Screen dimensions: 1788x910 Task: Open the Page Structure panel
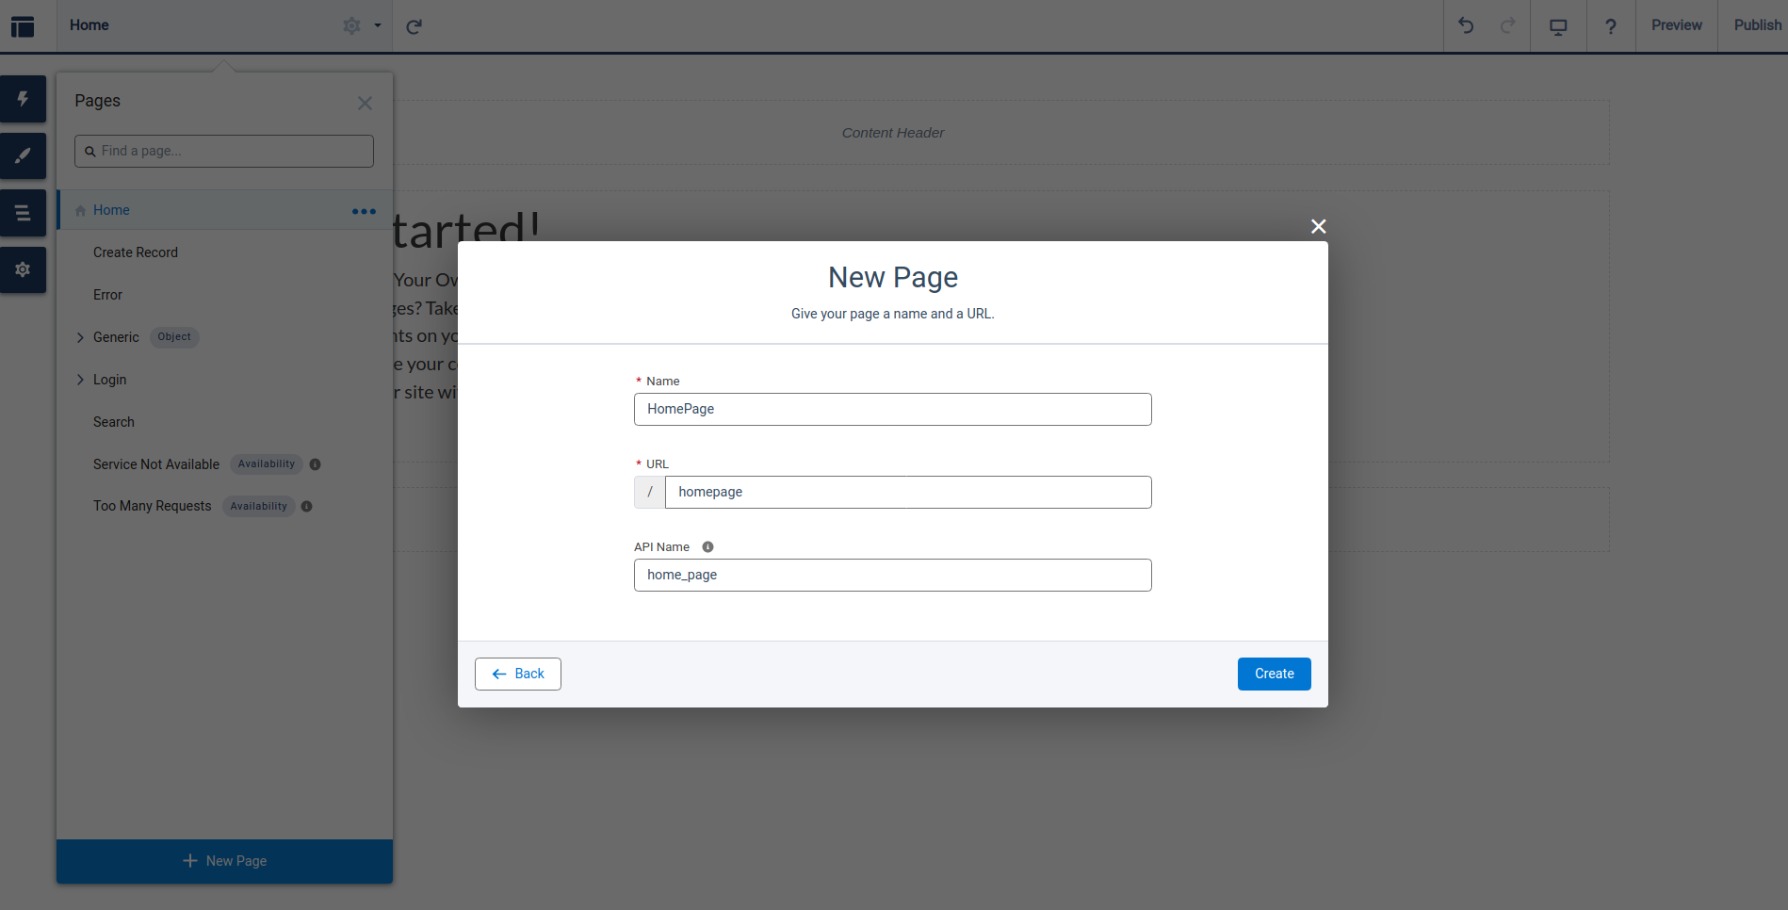(22, 212)
